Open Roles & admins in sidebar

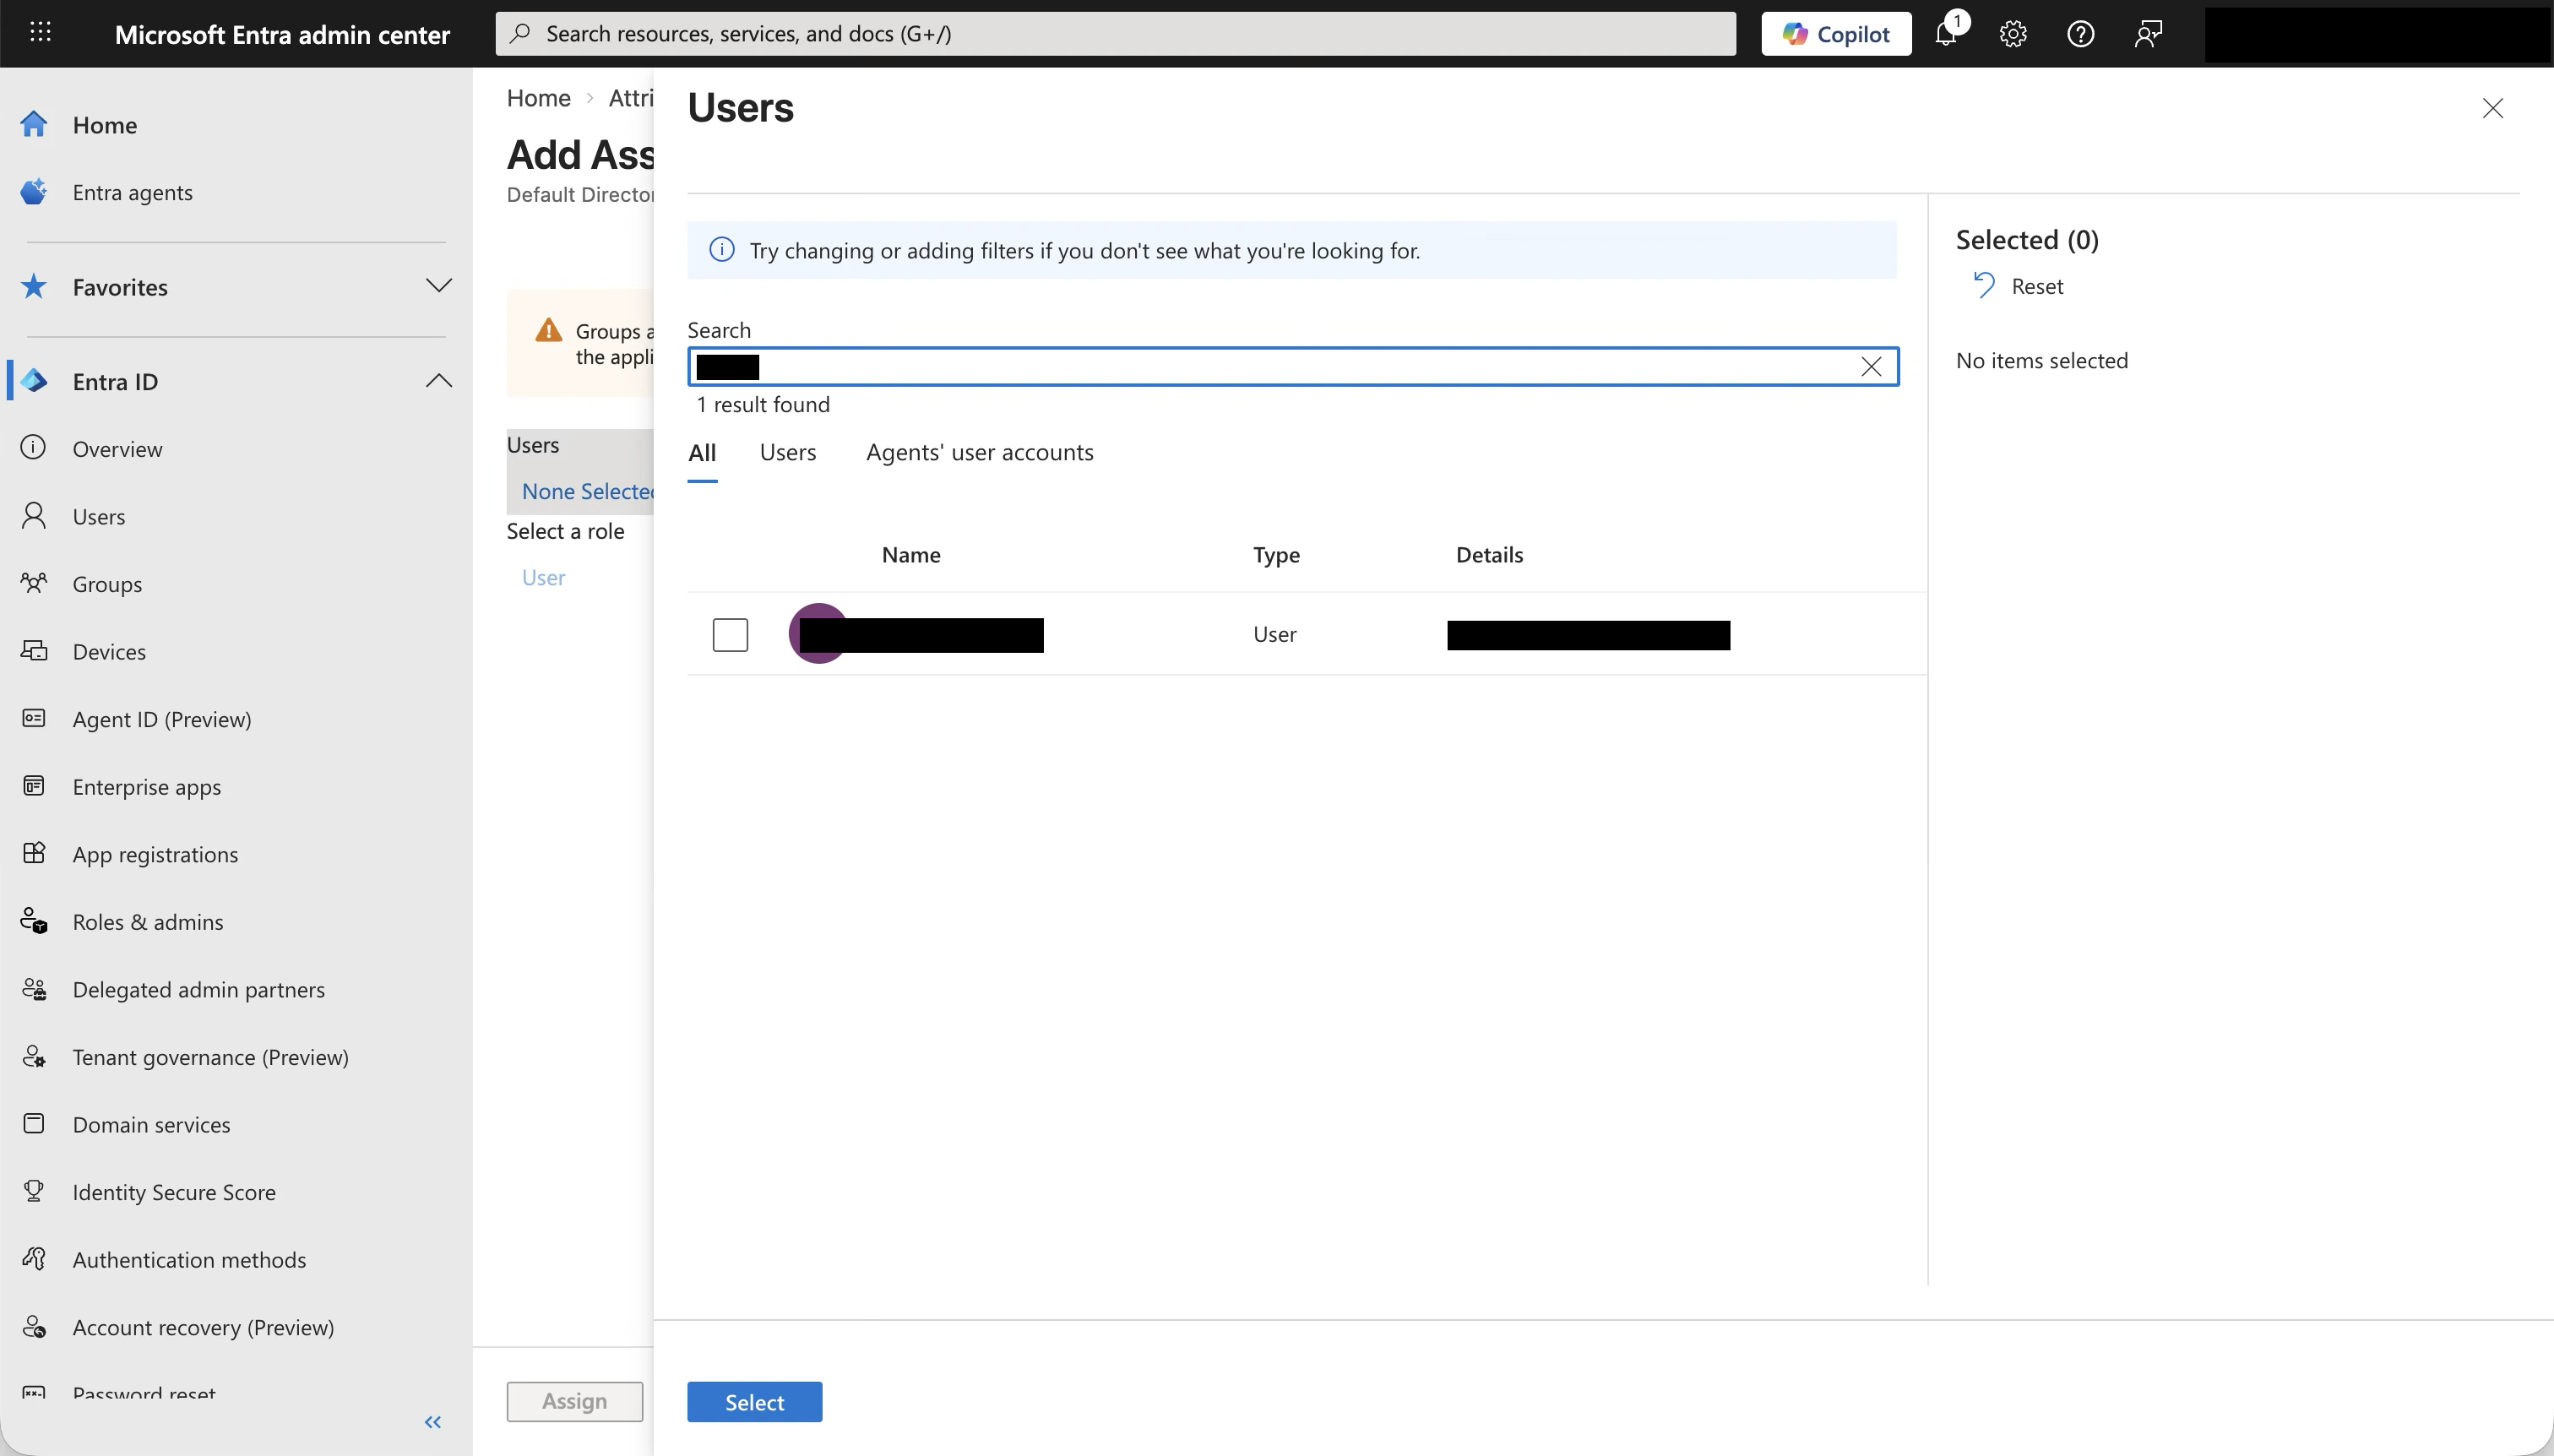[x=148, y=922]
